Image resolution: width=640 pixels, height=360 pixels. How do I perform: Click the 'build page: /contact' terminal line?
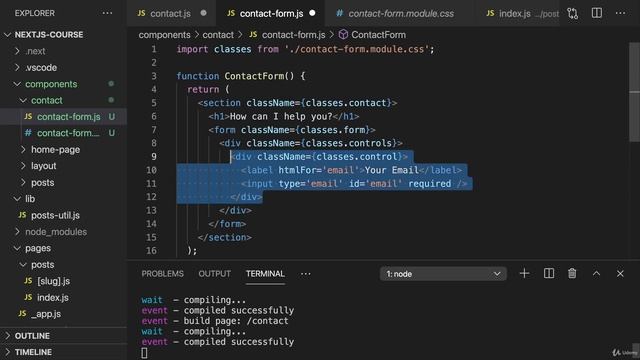coord(236,321)
